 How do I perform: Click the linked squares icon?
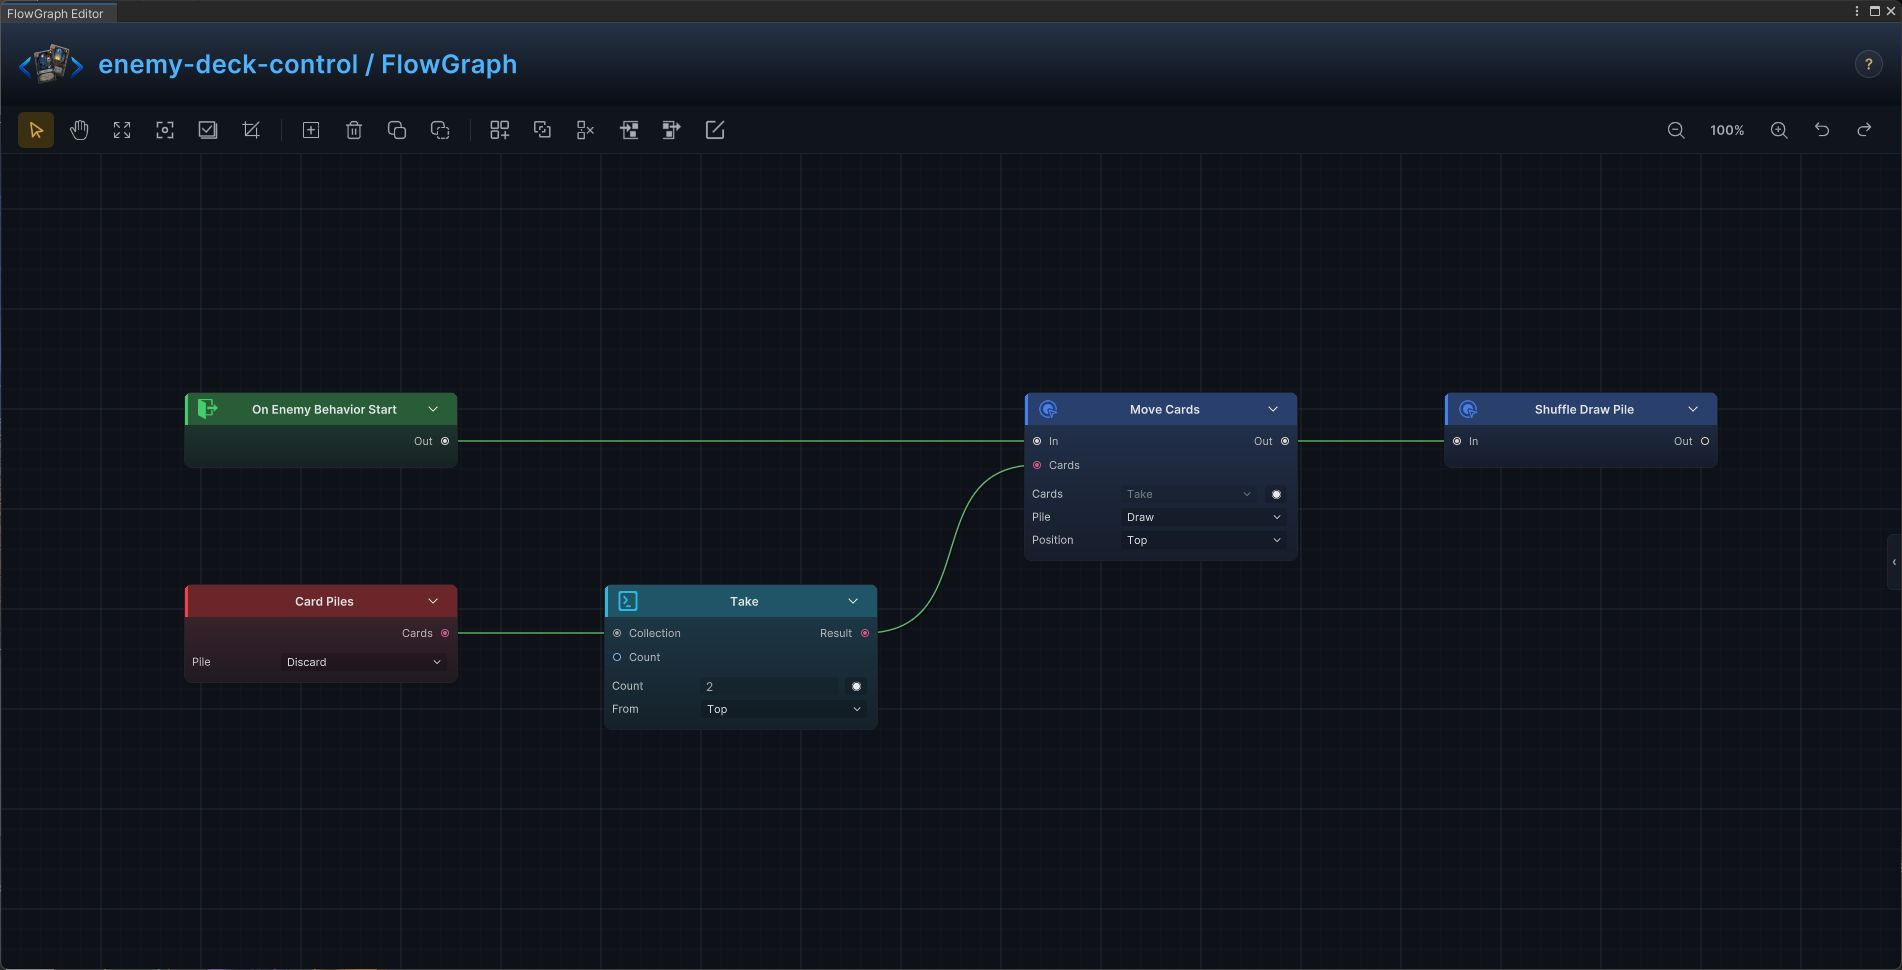point(543,130)
